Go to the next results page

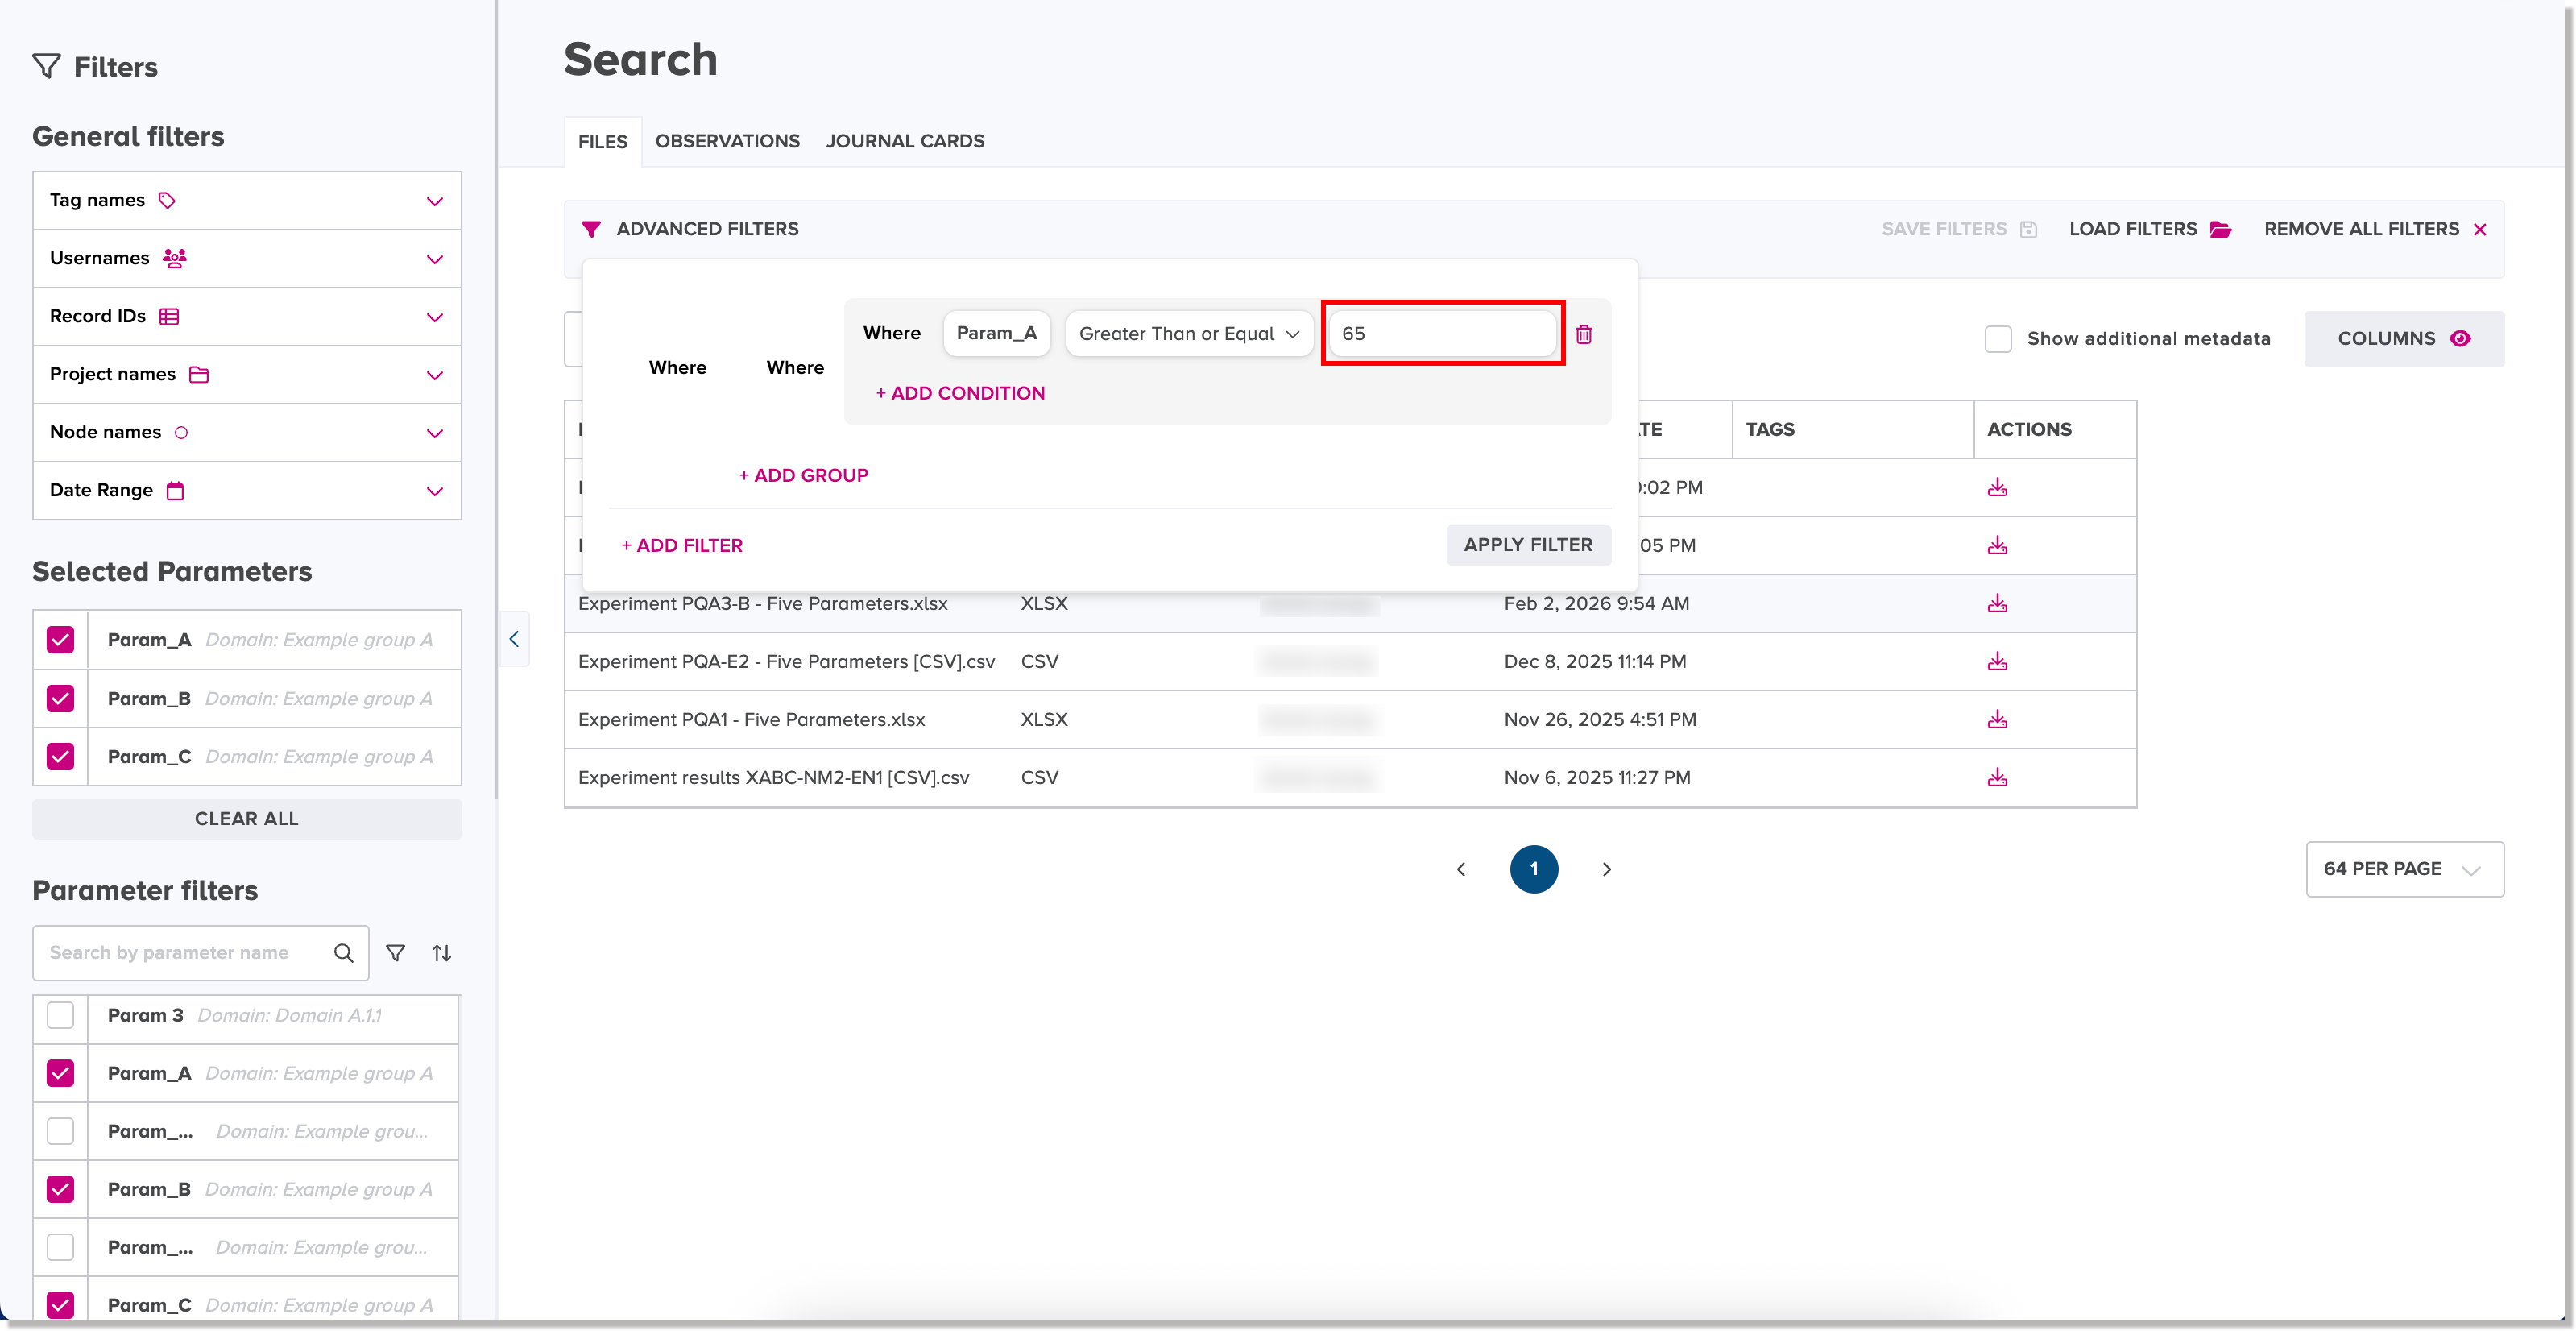1607,869
